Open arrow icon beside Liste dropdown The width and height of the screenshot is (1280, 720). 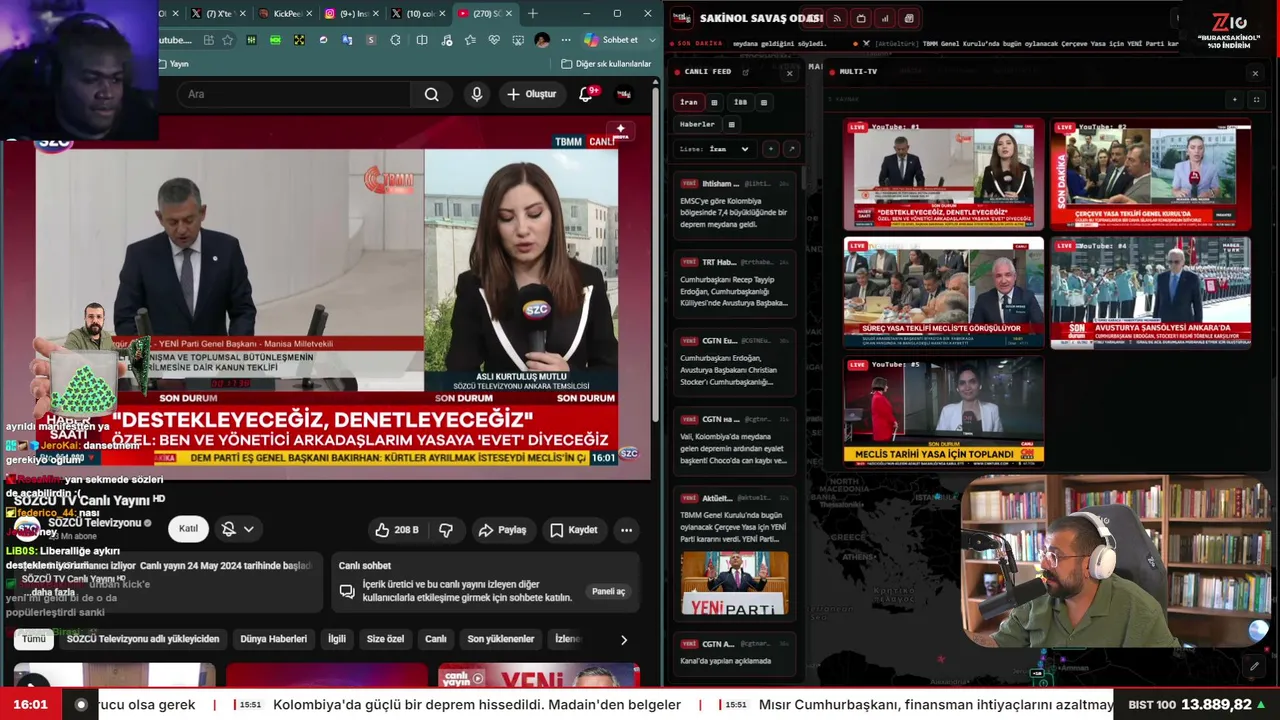(791, 149)
